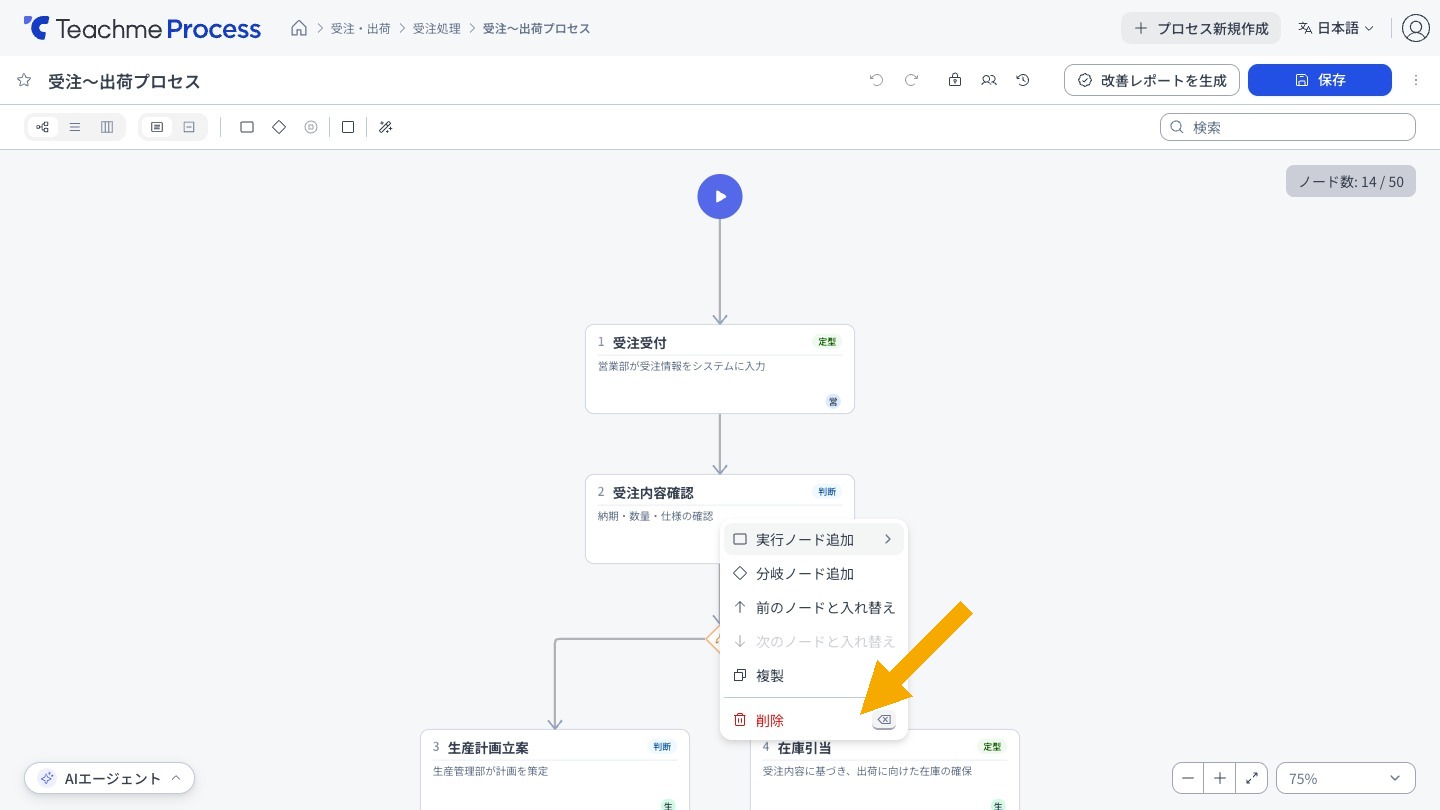Open the 受注・出荷 breadcrumb link

tap(361, 28)
